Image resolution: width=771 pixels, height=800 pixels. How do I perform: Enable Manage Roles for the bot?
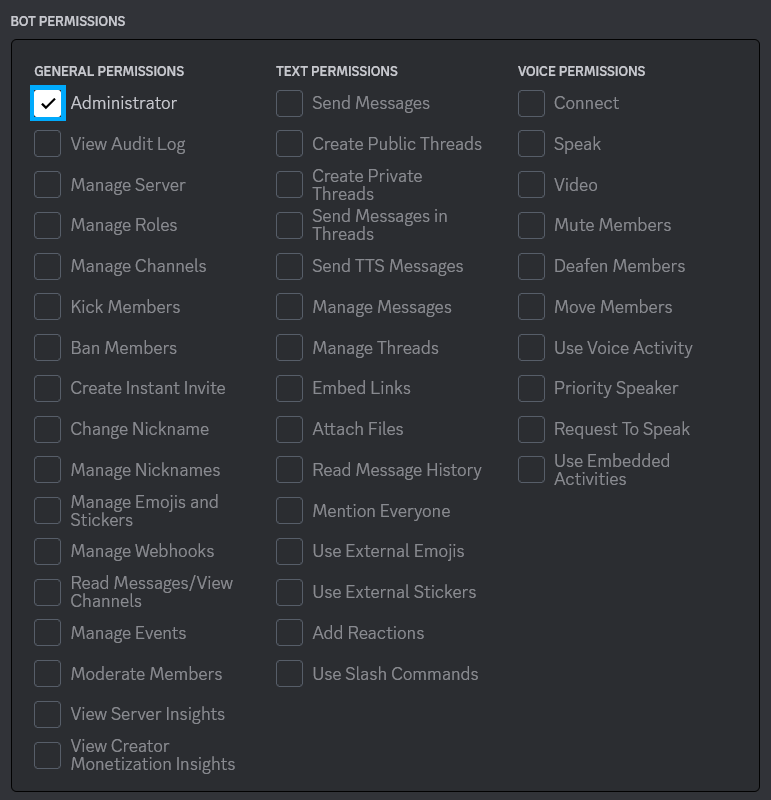47,225
